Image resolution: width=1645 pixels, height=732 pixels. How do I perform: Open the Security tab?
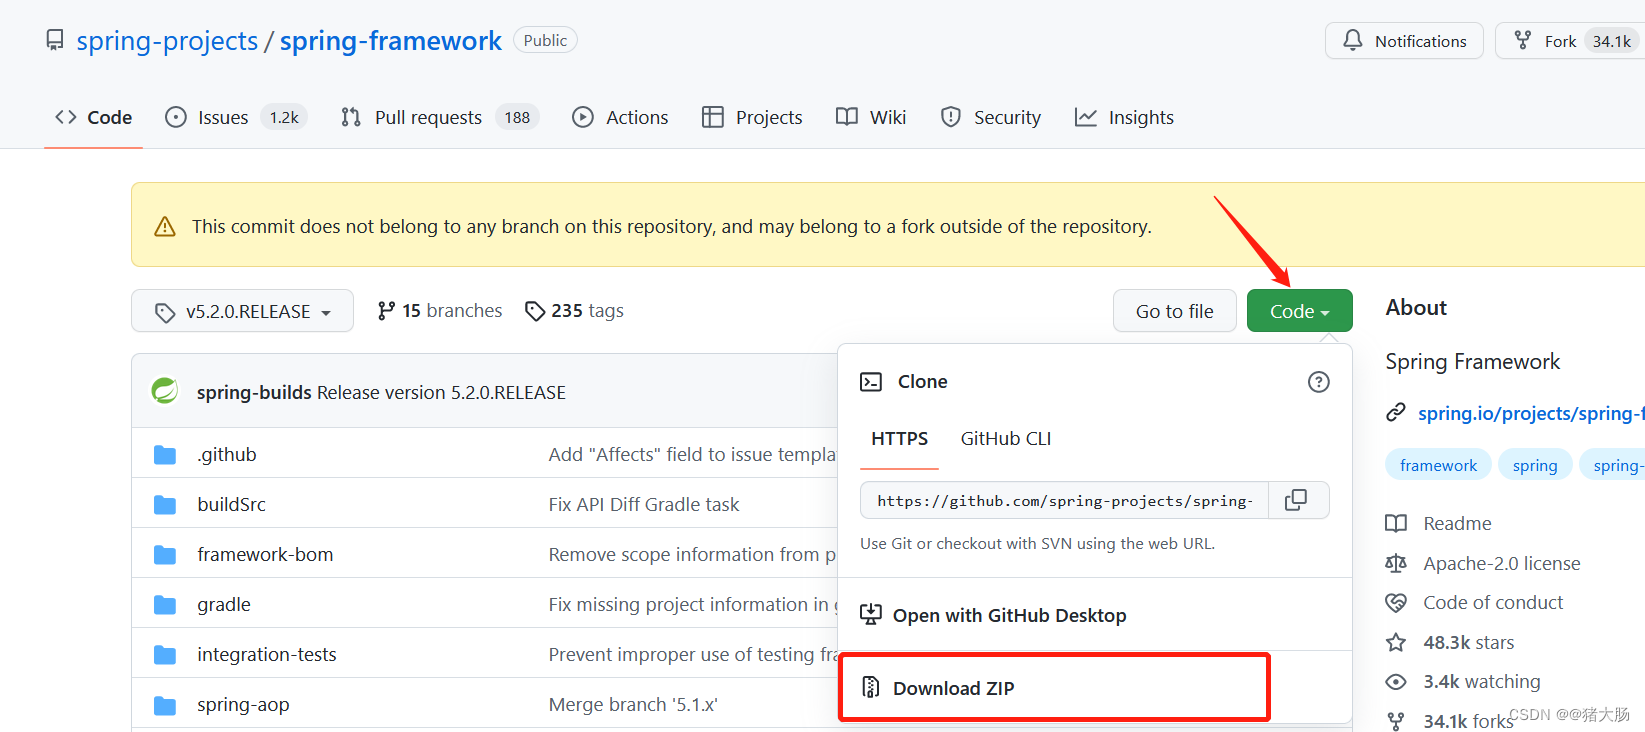tap(991, 117)
